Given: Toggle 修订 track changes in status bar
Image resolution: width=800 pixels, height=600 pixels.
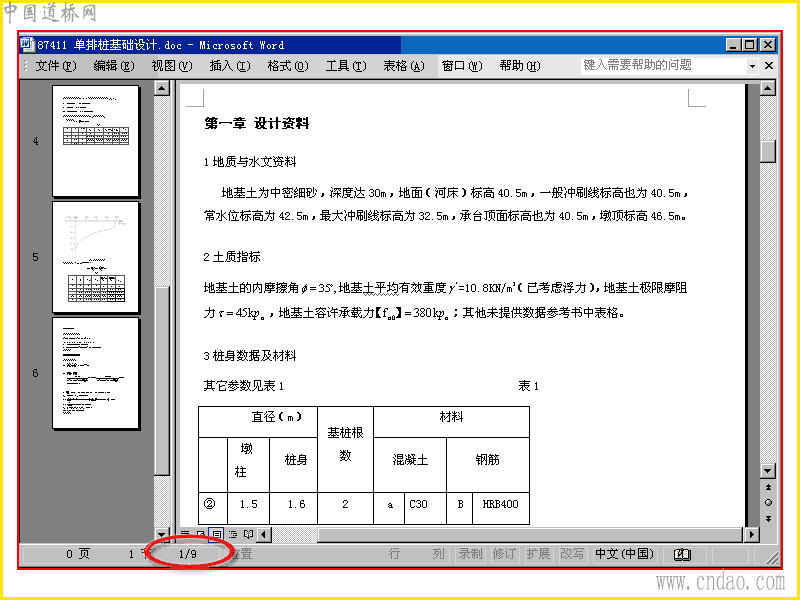Looking at the screenshot, I should pos(504,554).
